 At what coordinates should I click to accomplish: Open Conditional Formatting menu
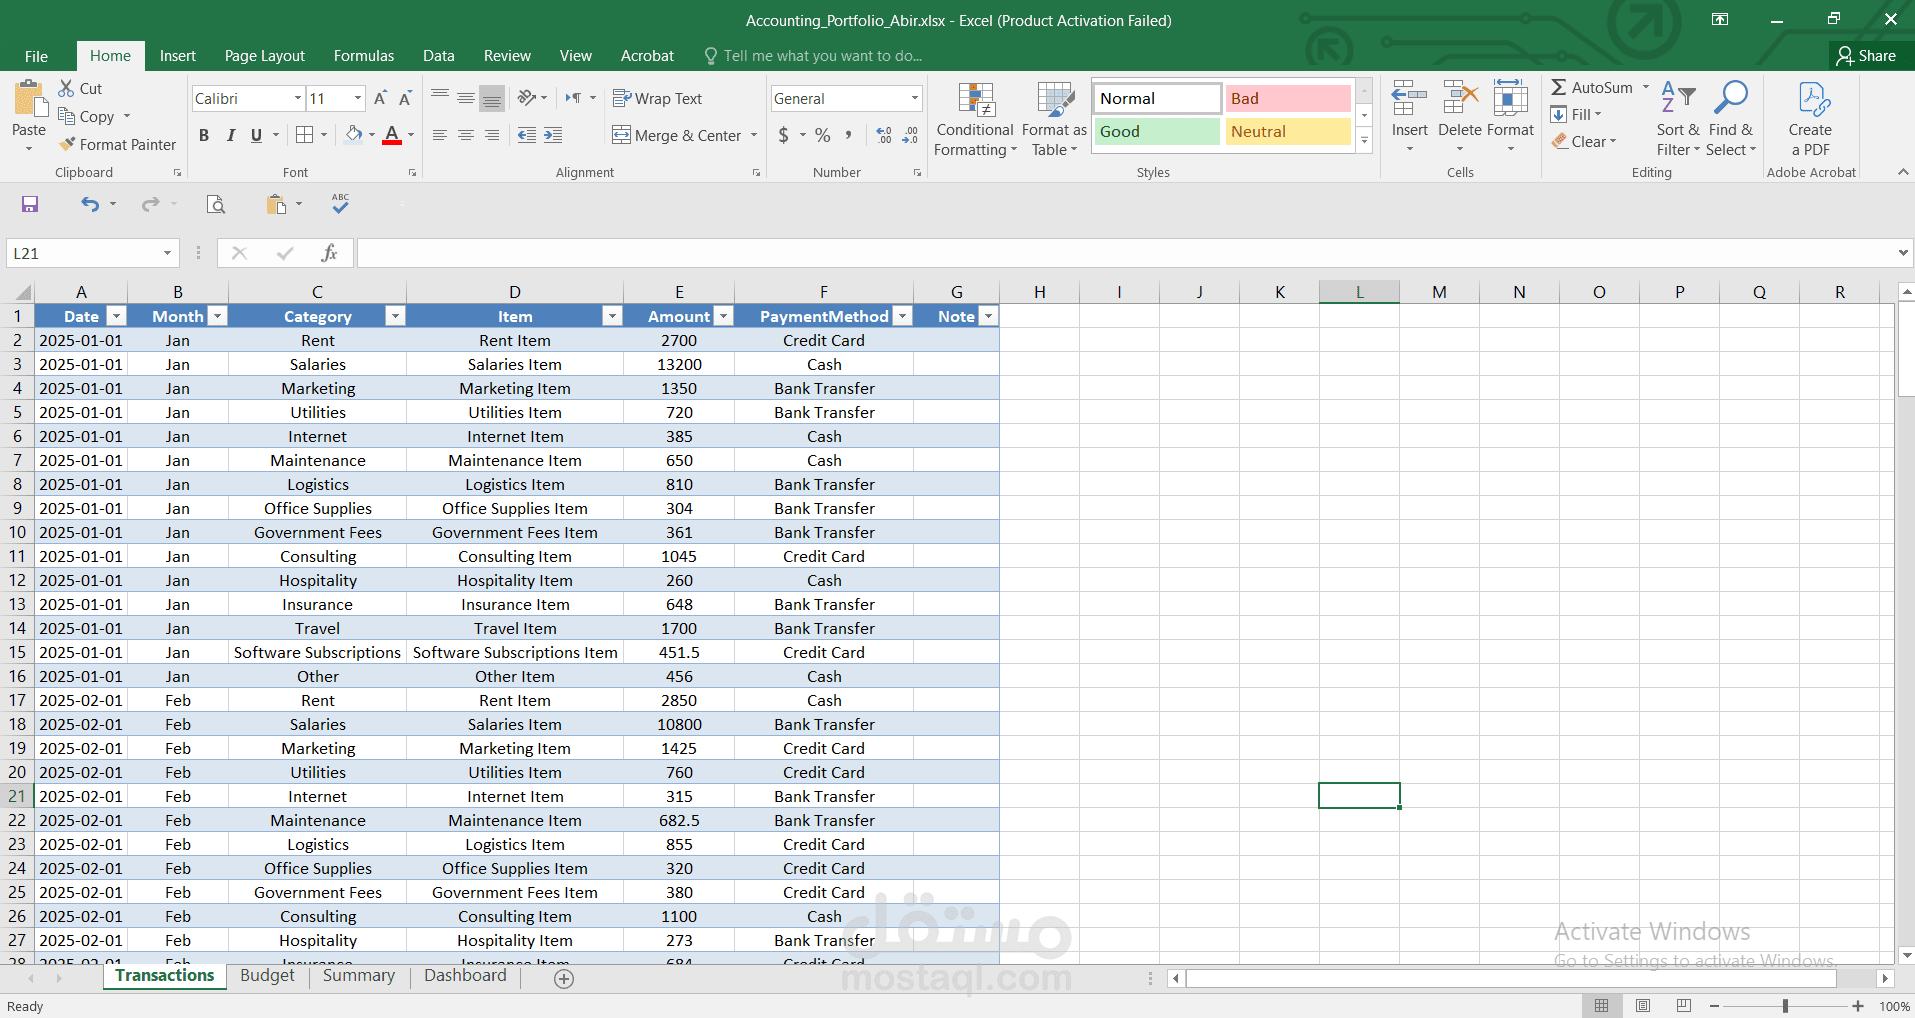point(975,120)
